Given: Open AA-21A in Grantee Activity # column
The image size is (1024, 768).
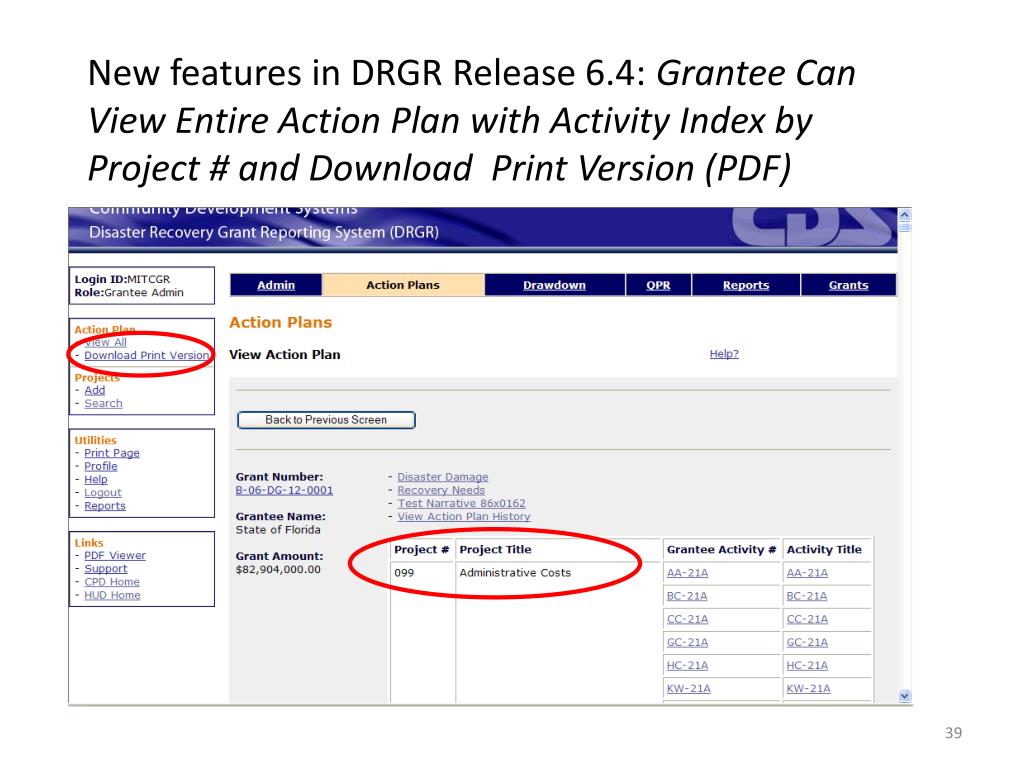Looking at the screenshot, I should pyautogui.click(x=687, y=573).
